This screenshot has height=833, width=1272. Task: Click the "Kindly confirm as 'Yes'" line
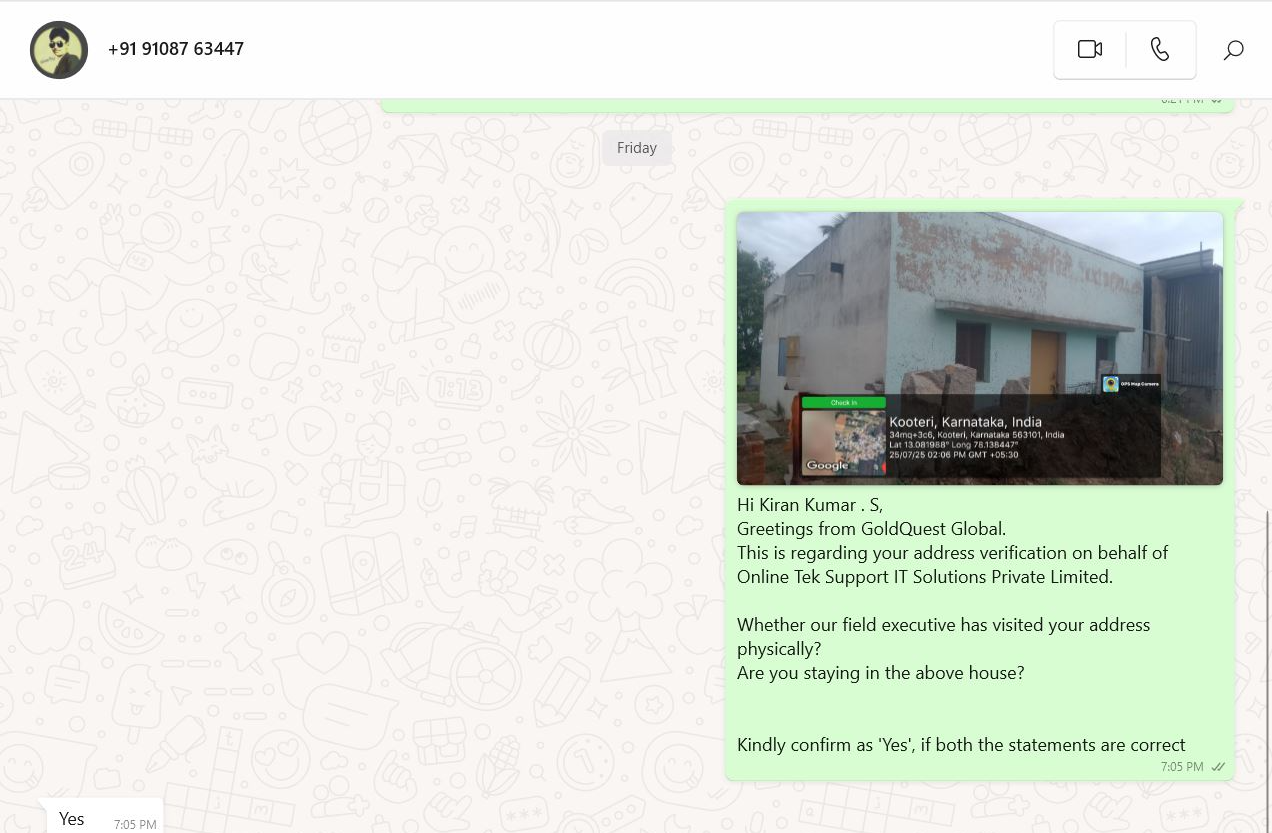tap(961, 745)
